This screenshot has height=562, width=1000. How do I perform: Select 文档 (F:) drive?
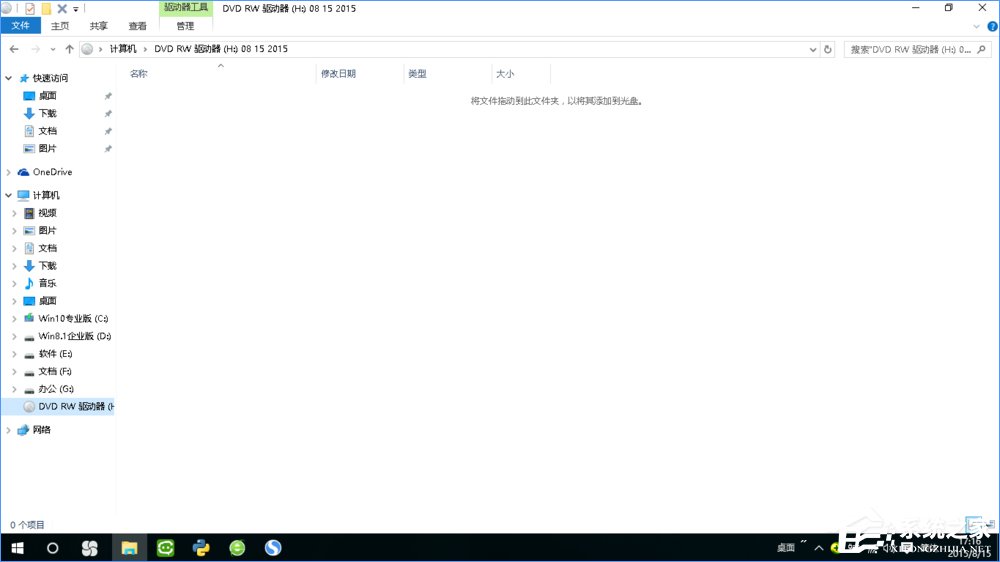point(55,371)
